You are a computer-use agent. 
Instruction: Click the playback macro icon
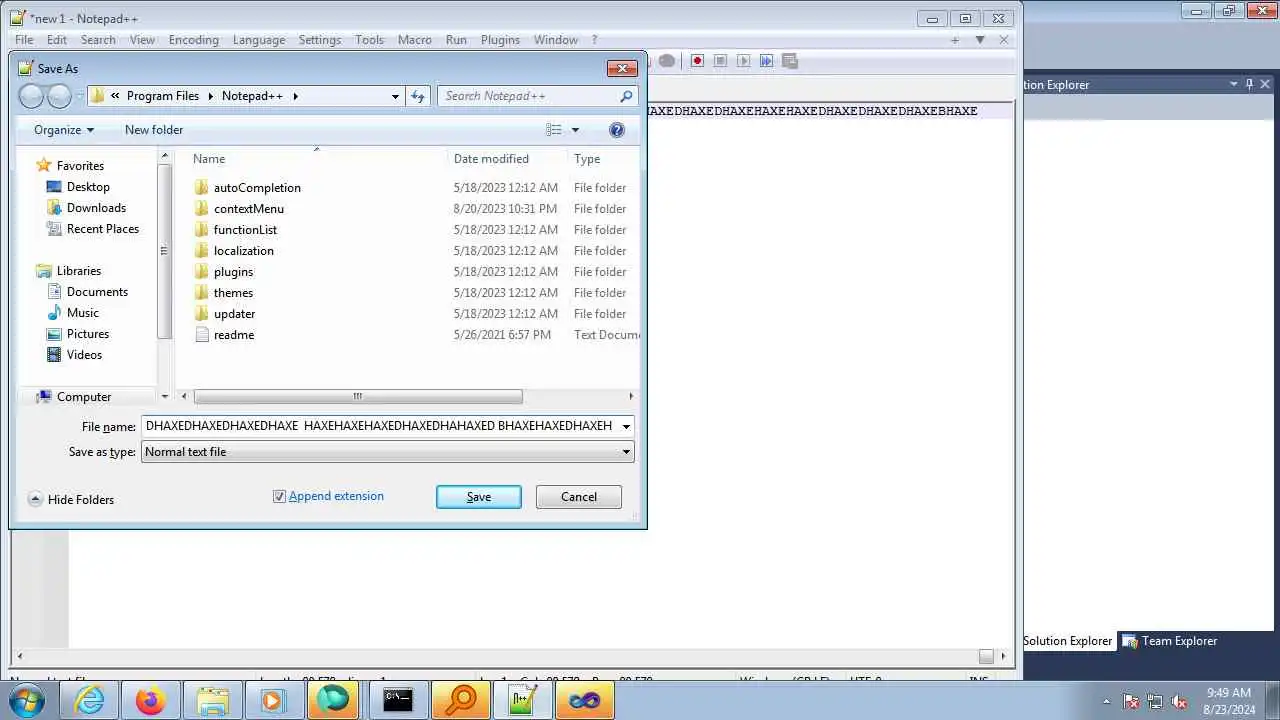(x=743, y=61)
